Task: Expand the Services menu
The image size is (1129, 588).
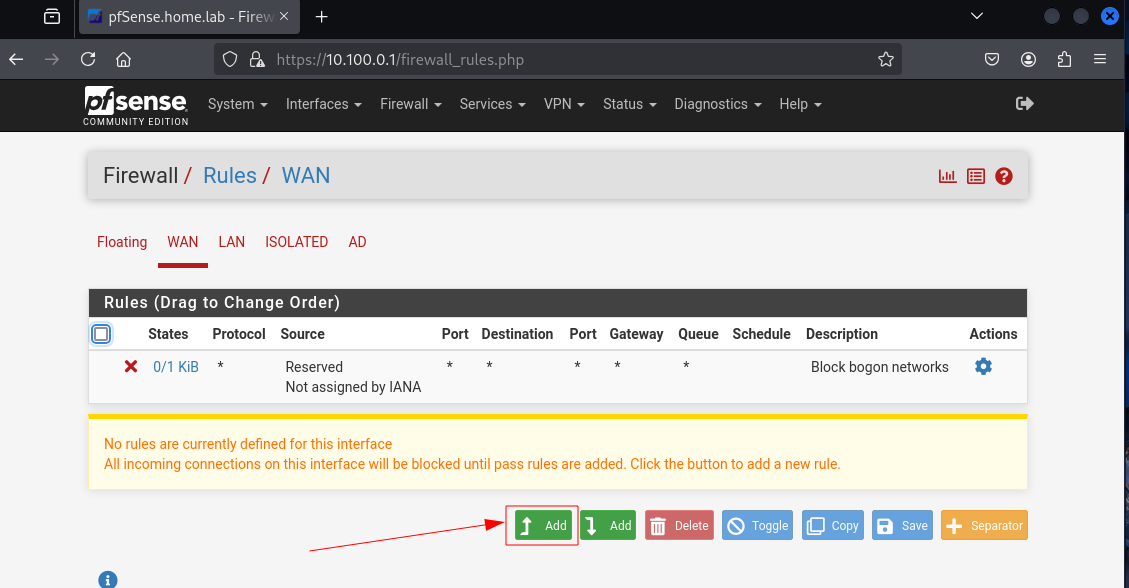Action: click(492, 104)
